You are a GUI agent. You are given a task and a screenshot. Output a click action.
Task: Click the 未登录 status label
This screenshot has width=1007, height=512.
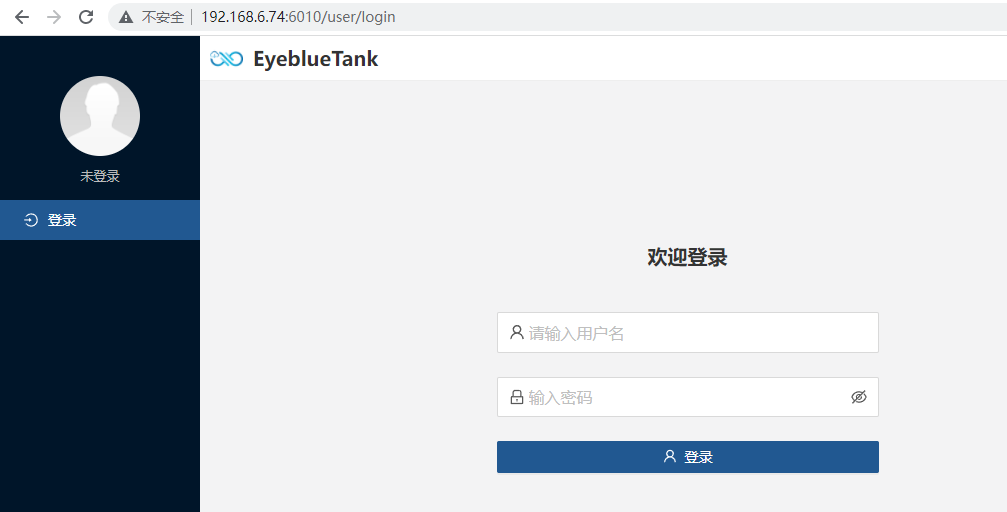click(100, 176)
